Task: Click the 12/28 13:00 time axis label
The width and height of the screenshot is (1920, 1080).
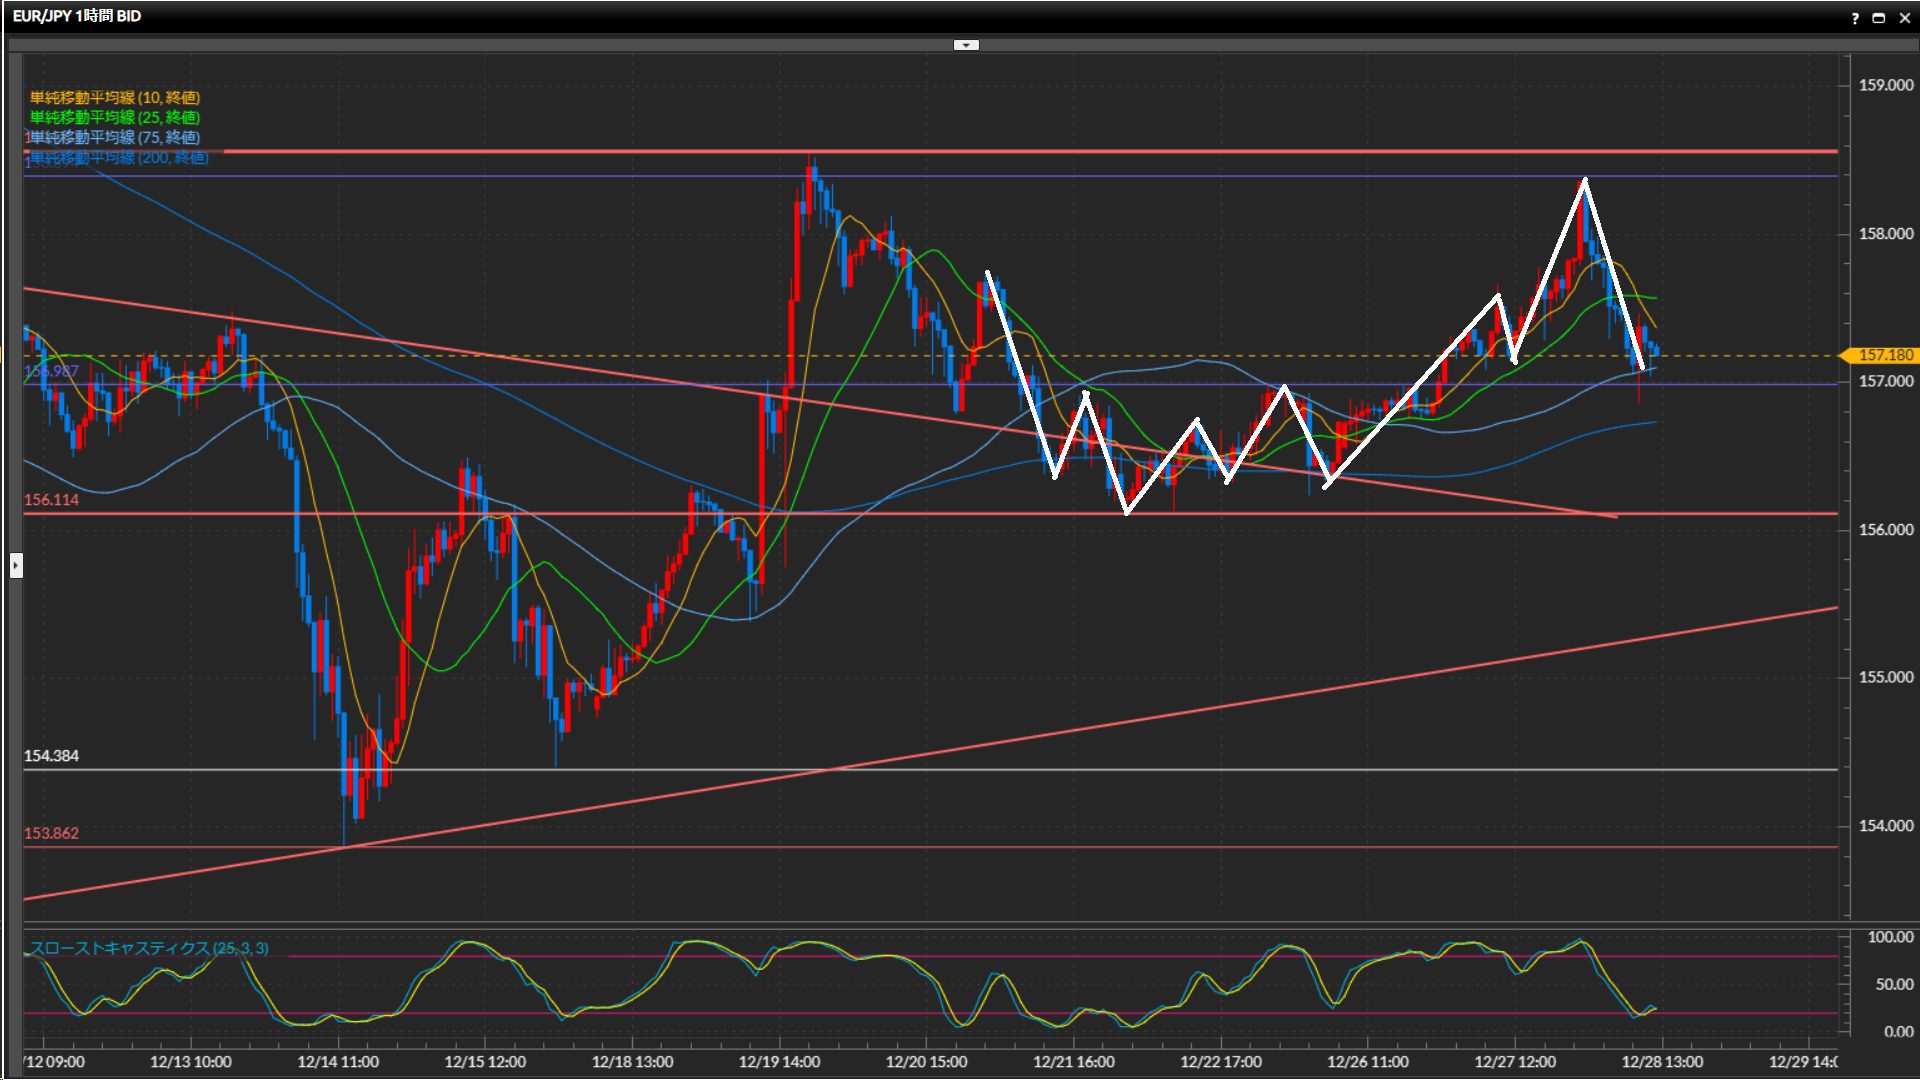Action: click(x=1661, y=1062)
